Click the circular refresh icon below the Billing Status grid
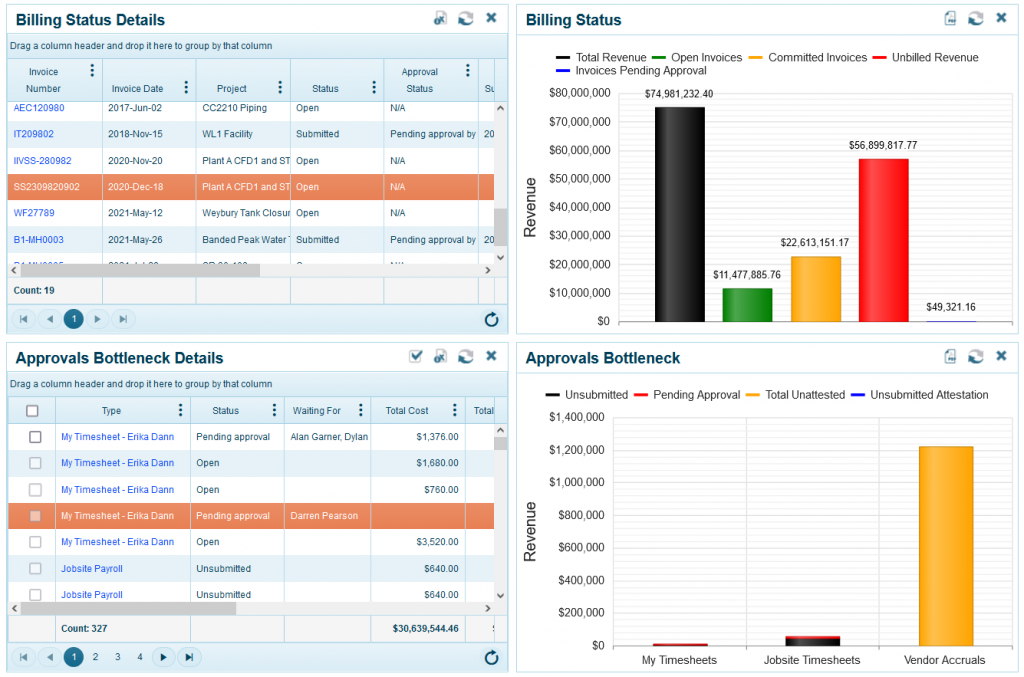The height and width of the screenshot is (677, 1024). click(491, 319)
